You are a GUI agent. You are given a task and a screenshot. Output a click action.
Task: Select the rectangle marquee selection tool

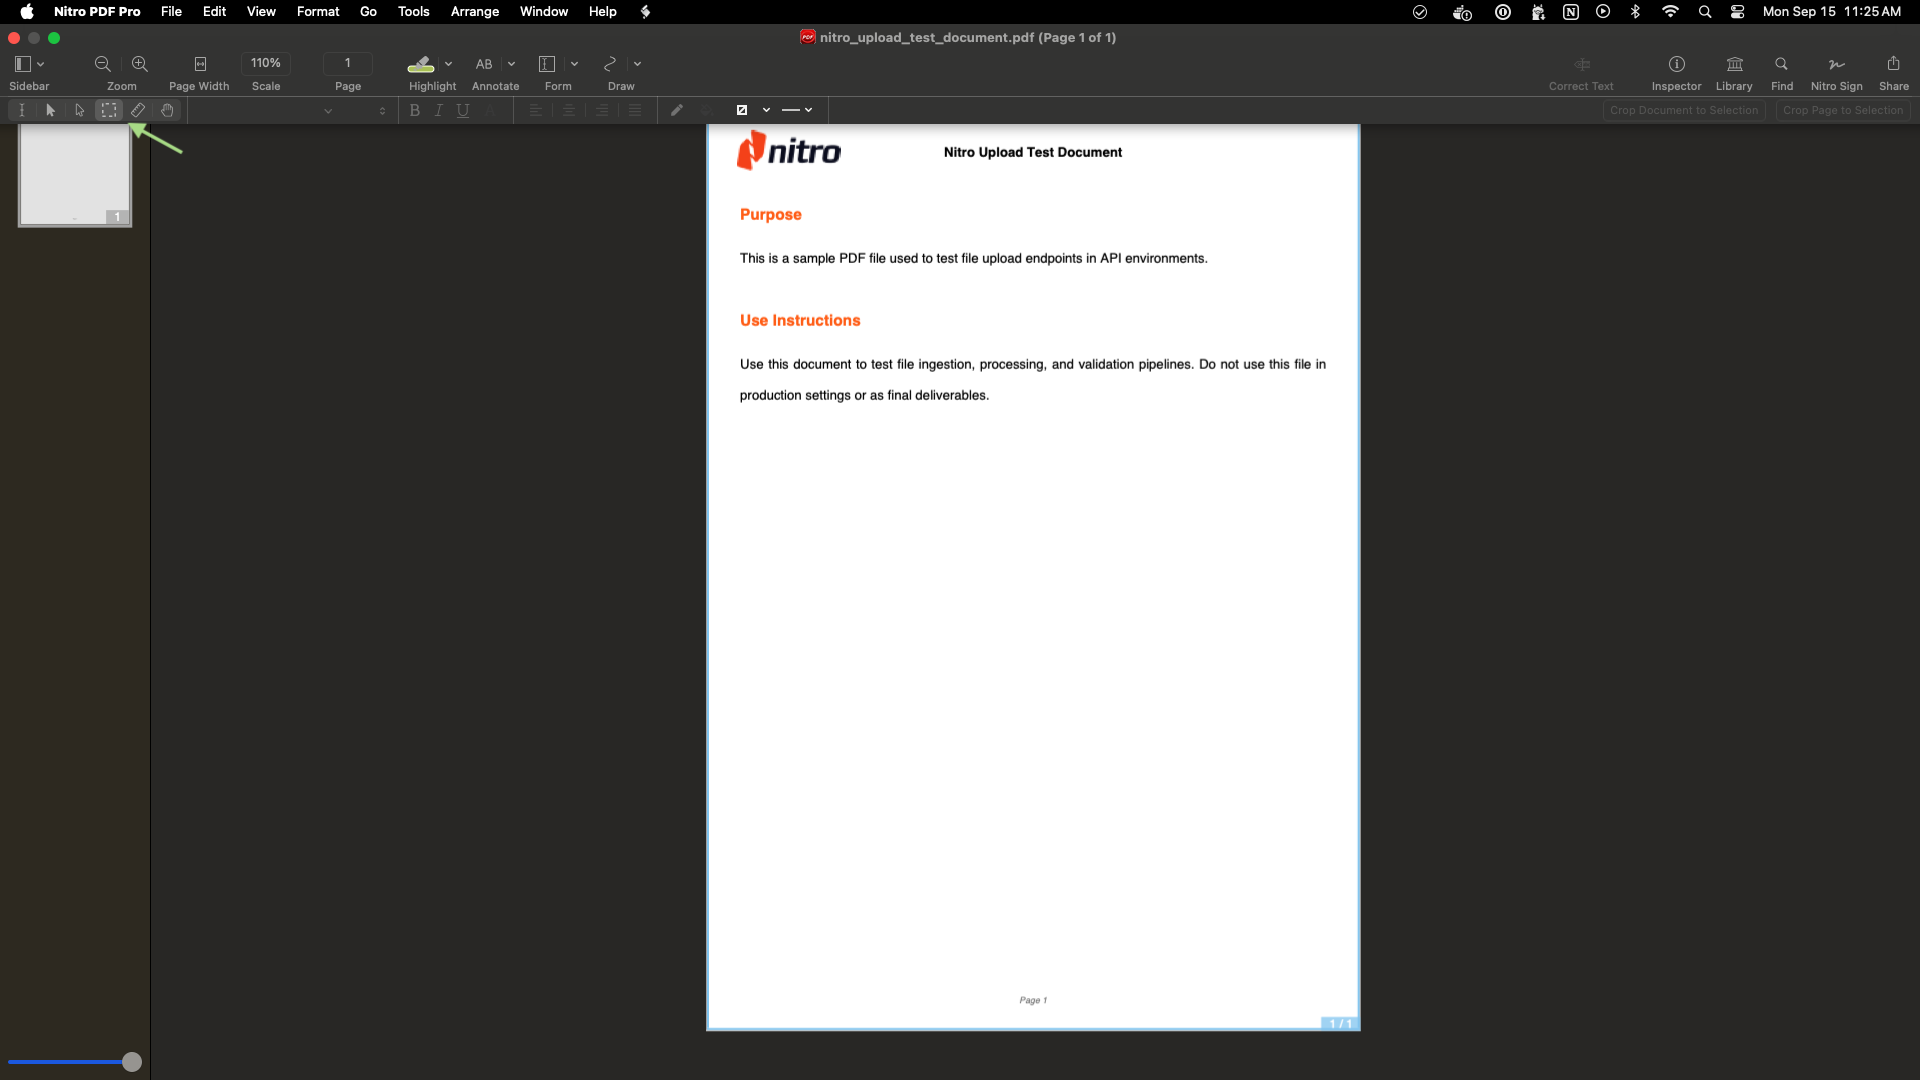click(x=109, y=110)
